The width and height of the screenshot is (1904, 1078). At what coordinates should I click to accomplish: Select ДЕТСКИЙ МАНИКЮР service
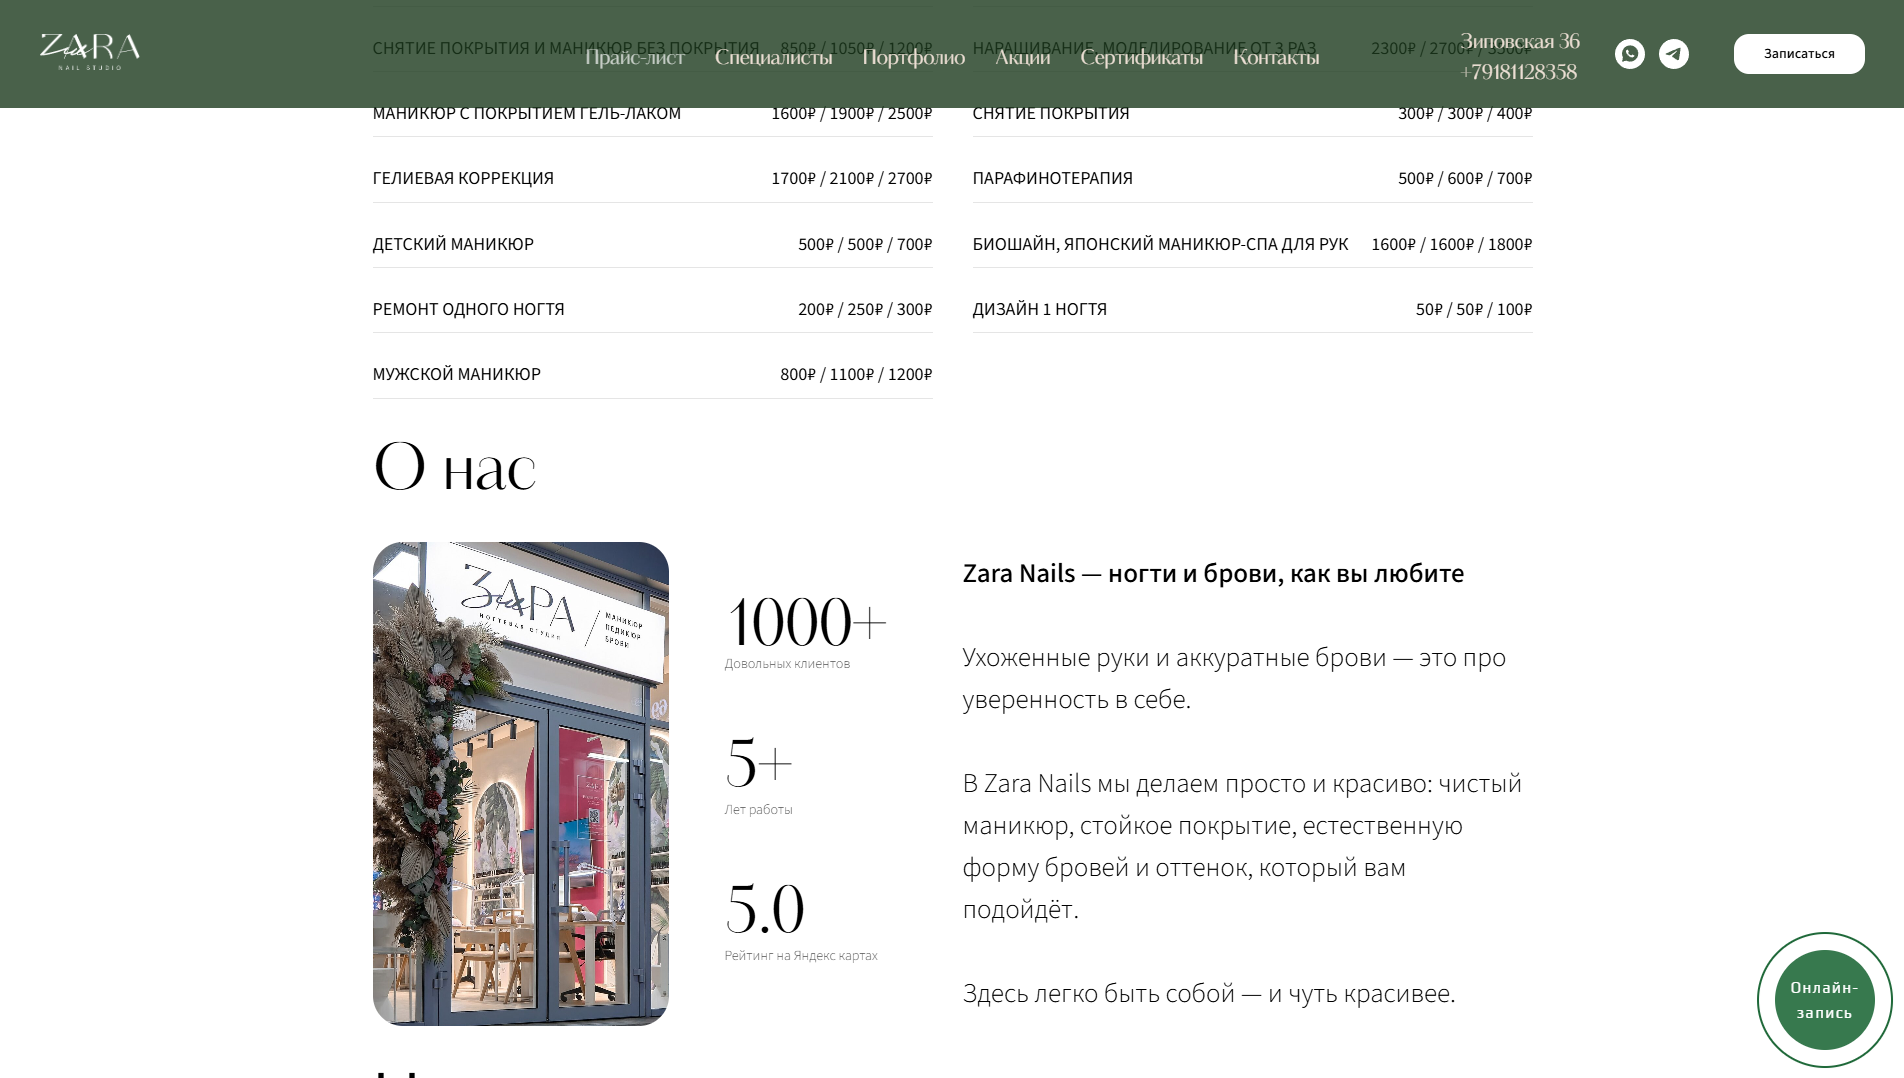click(652, 244)
